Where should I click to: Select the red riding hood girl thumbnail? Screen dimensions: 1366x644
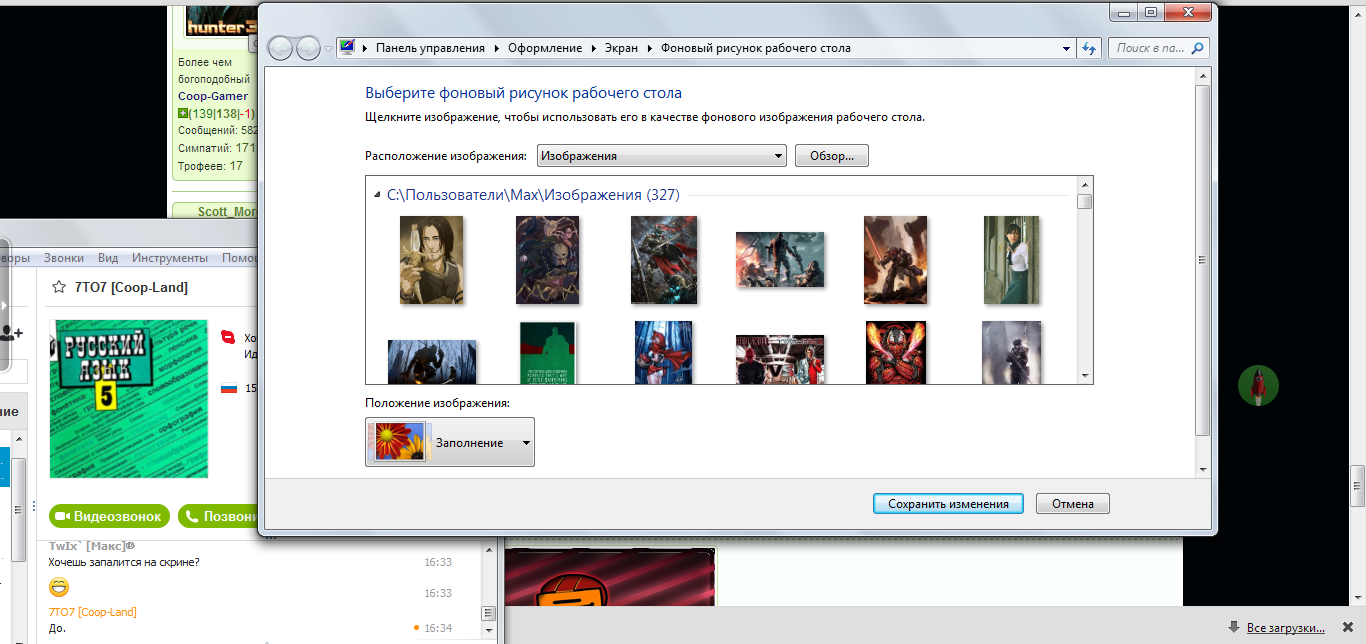pyautogui.click(x=663, y=352)
